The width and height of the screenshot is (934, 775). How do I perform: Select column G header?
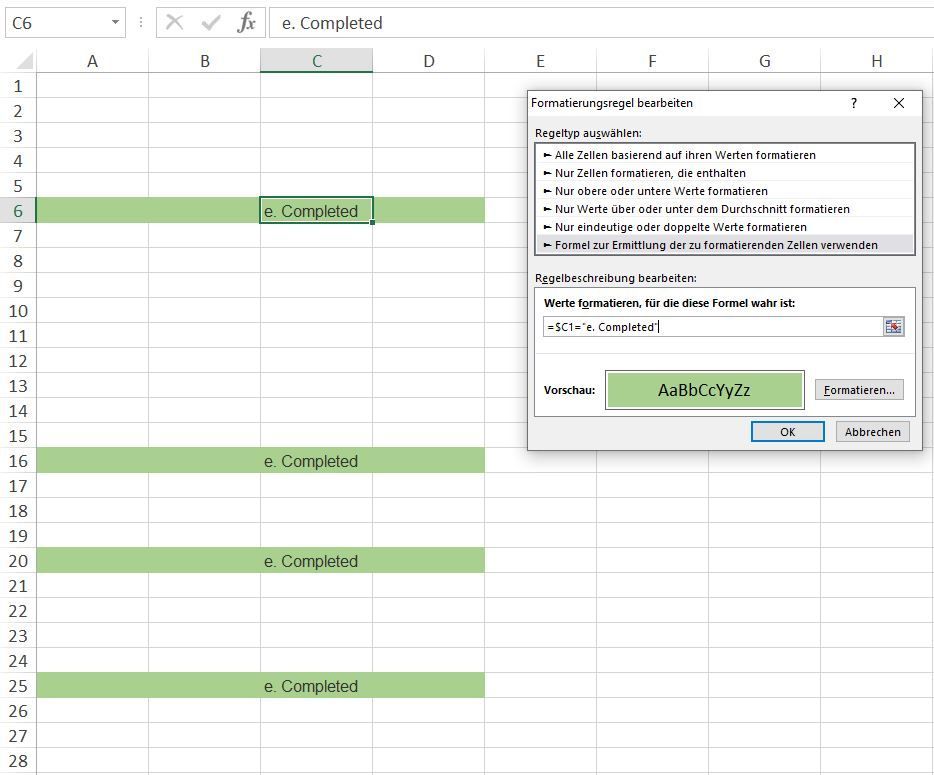click(x=764, y=61)
